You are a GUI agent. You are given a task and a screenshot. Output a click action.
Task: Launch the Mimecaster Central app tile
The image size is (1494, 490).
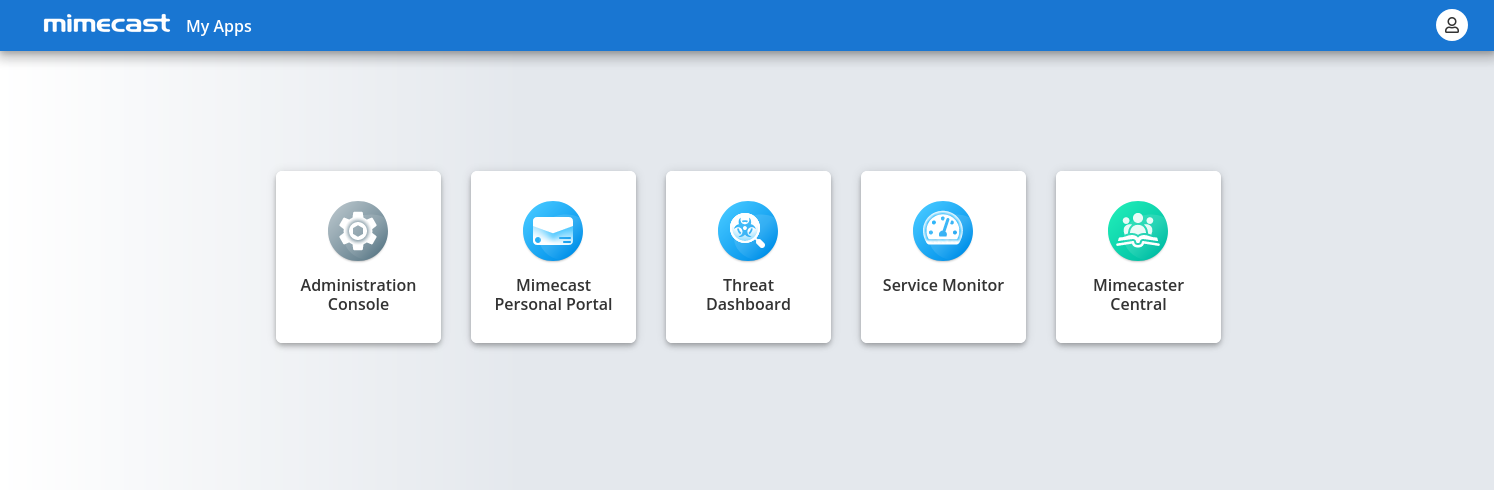click(x=1138, y=257)
